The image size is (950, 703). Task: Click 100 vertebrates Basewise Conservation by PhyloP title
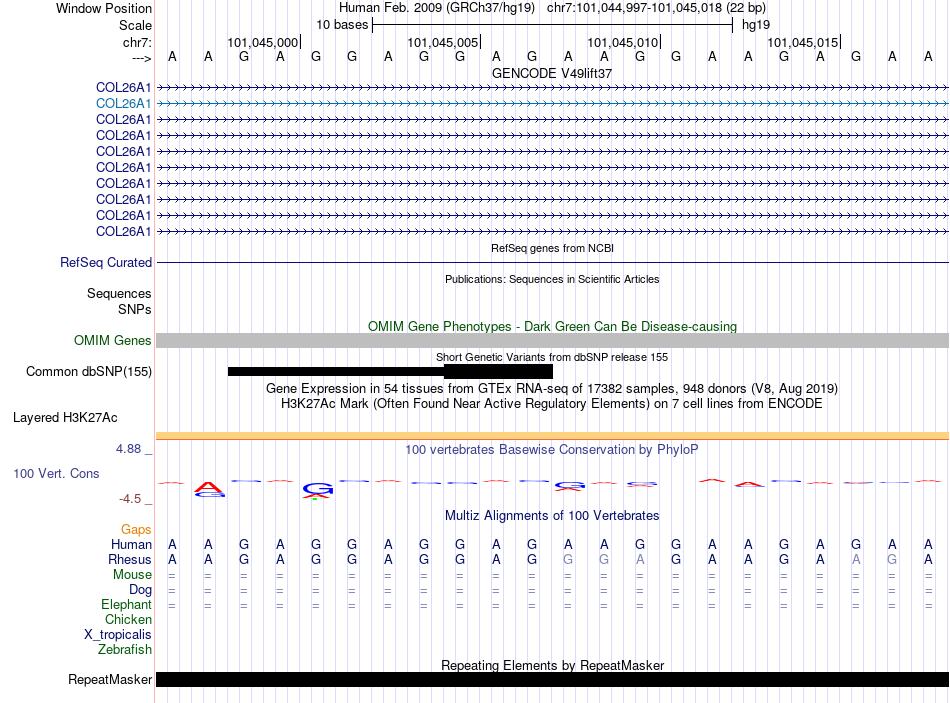[x=551, y=450]
